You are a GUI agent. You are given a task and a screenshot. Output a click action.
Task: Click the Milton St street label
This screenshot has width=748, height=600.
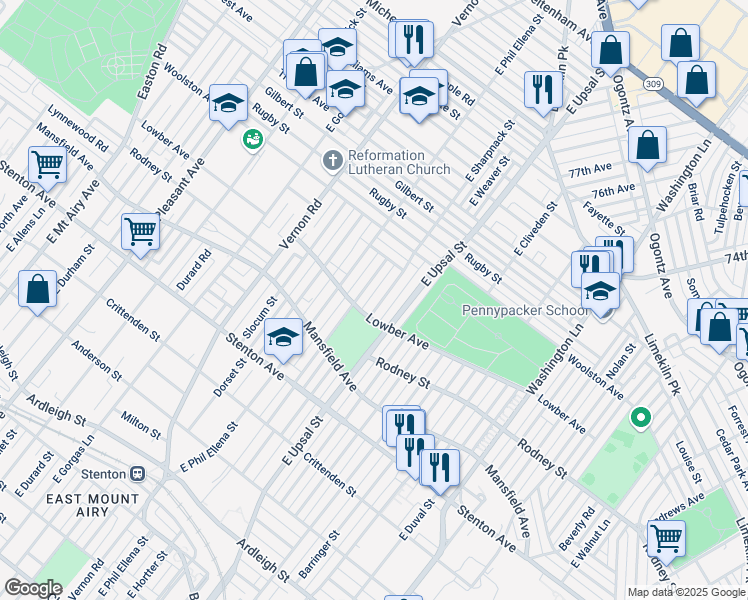tap(141, 425)
